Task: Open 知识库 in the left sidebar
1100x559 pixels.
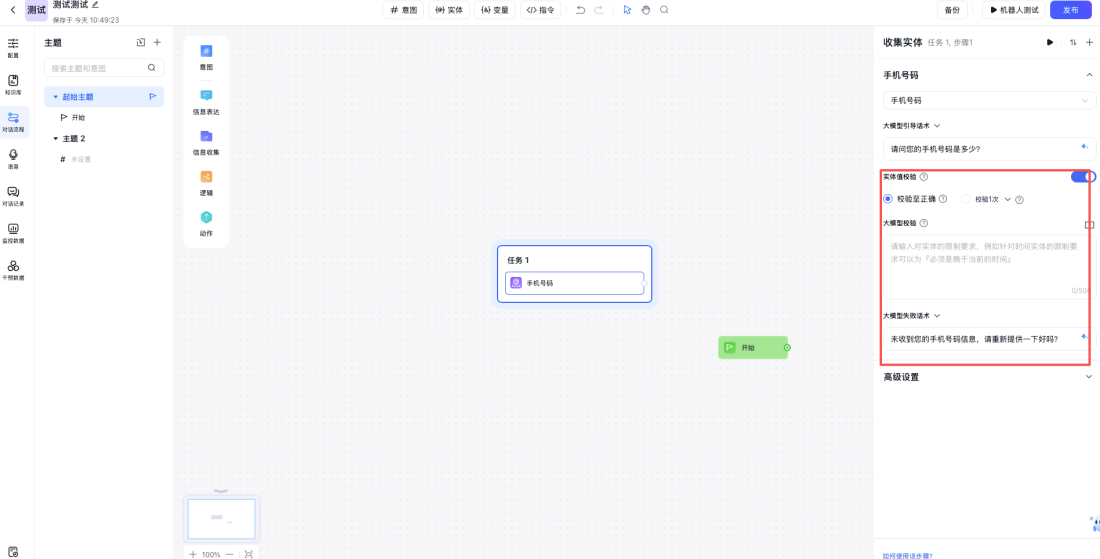Action: click(13, 84)
